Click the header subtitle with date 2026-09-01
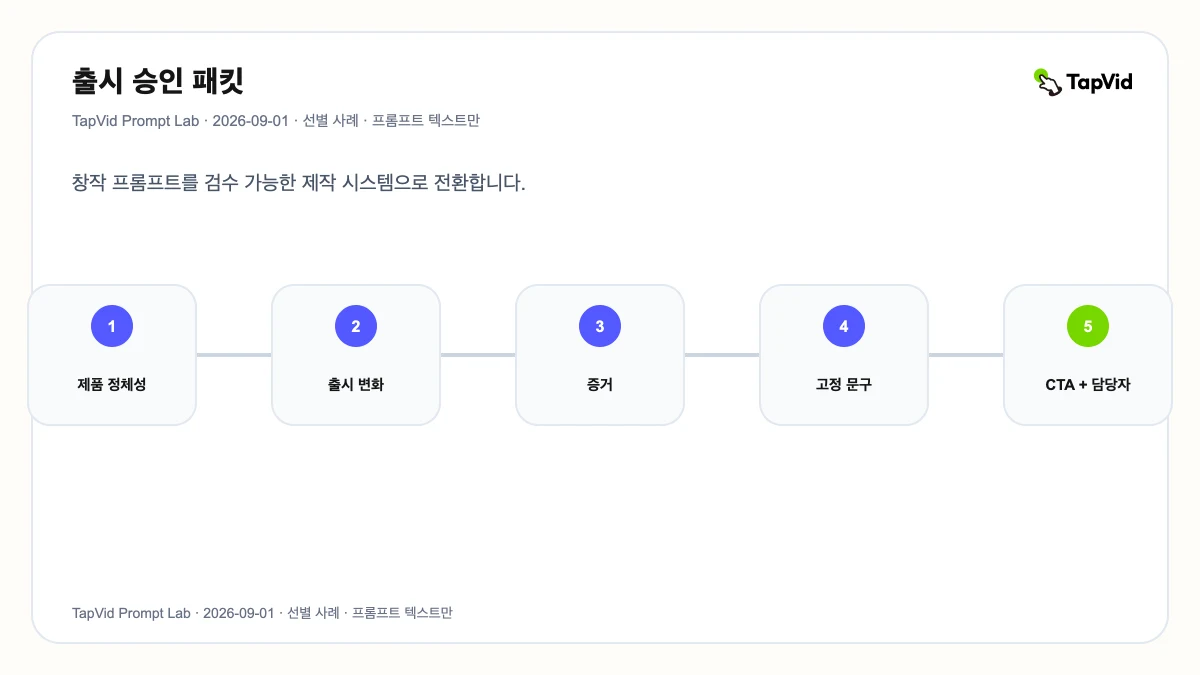 pos(276,121)
